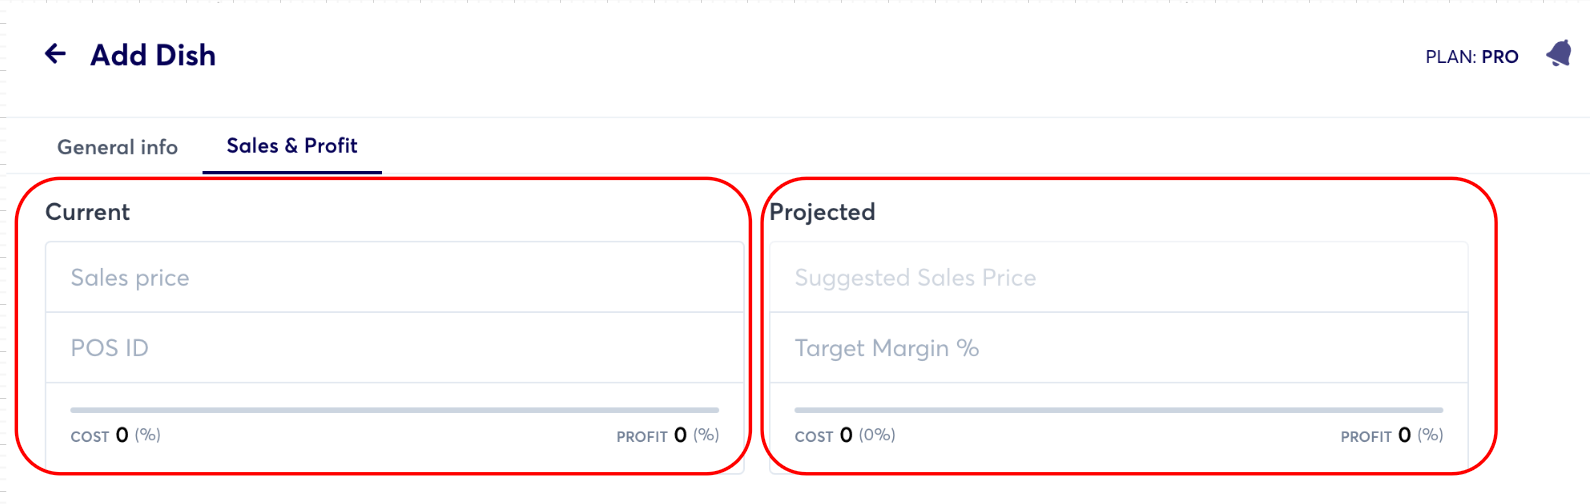Click the Current cost-profit progress bar
This screenshot has width=1590, height=504.
coord(394,410)
